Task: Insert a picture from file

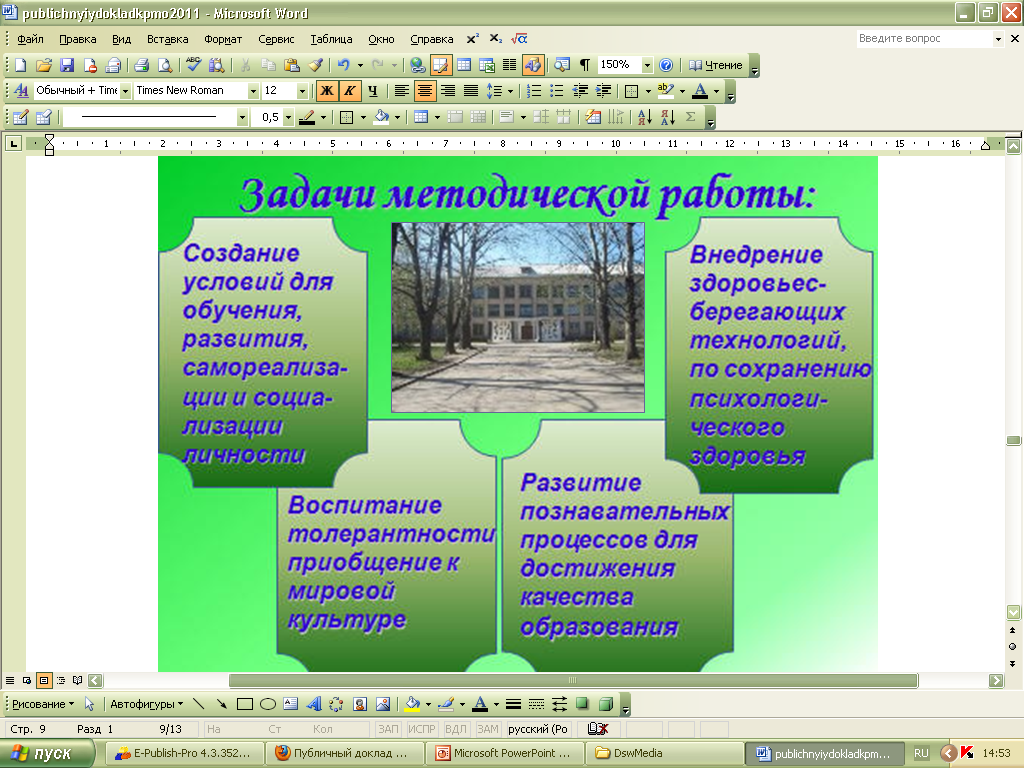Action: (x=383, y=704)
